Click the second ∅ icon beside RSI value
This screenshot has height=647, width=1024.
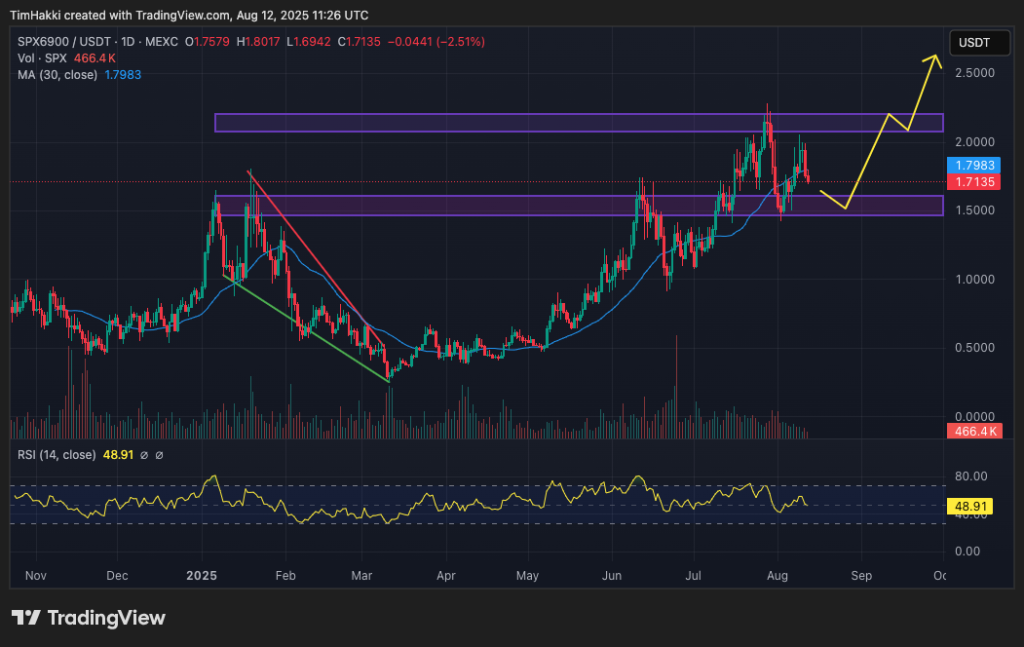point(159,455)
